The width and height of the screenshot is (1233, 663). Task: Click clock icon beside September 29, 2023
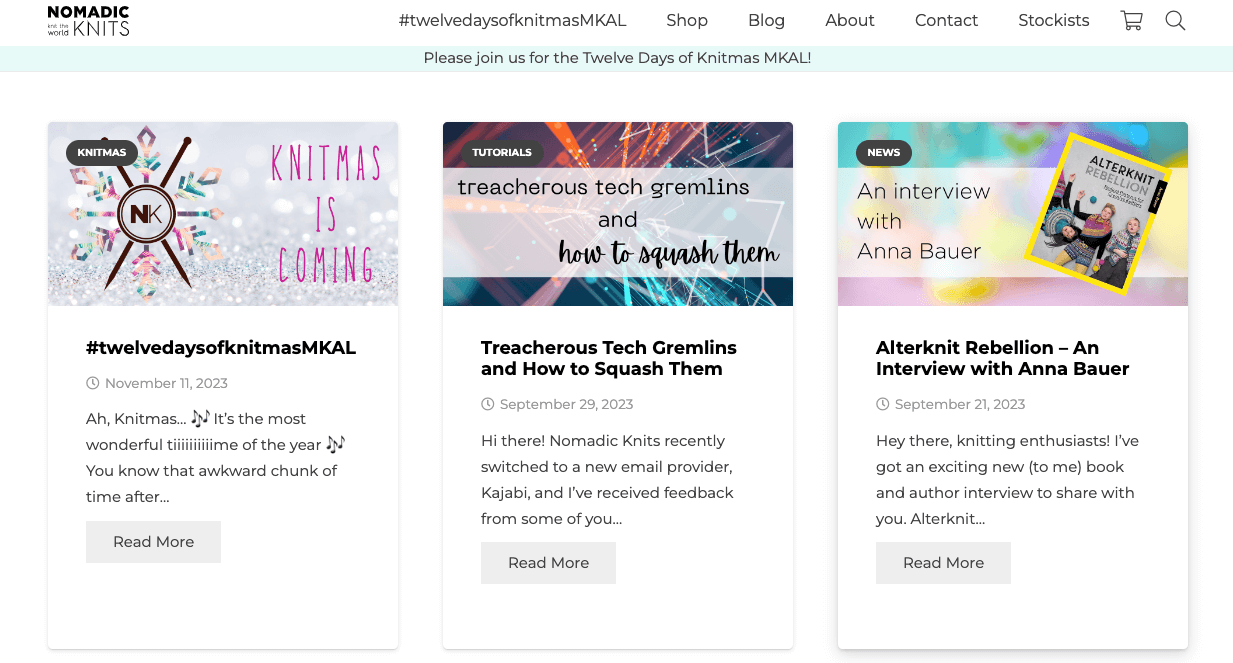coord(488,404)
